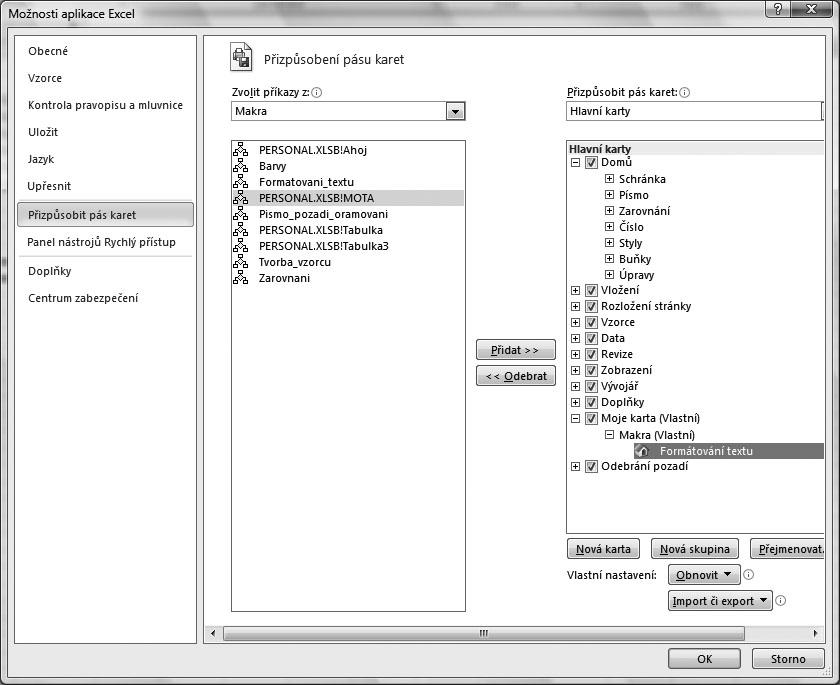Image resolution: width=840 pixels, height=685 pixels.
Task: Open the Makra command source dropdown
Action: [455, 111]
